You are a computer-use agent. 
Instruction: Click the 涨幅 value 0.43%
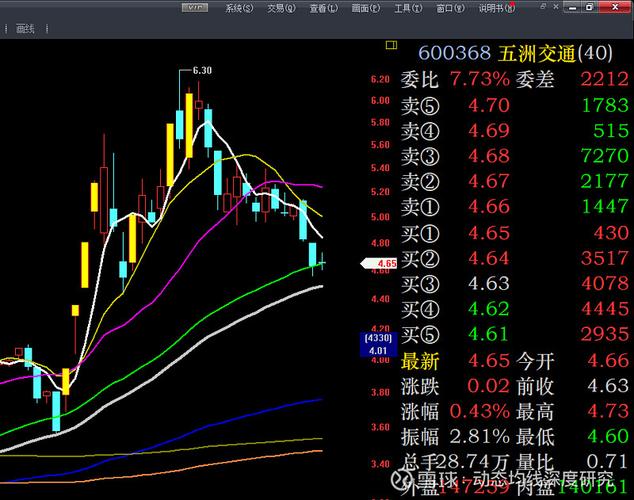pos(480,411)
